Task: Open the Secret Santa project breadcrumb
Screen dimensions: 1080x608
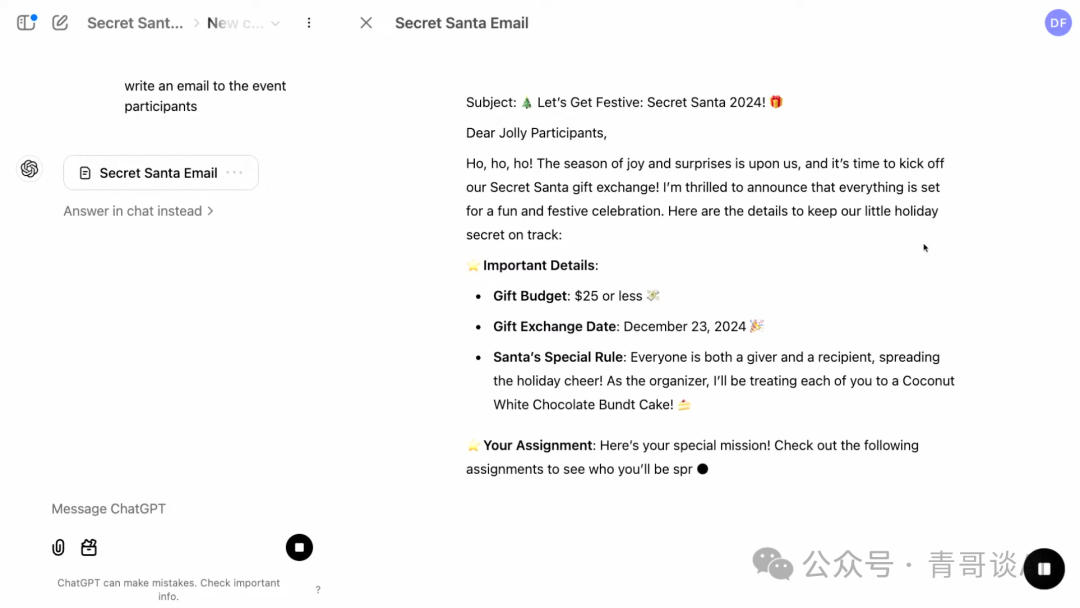Action: (135, 23)
